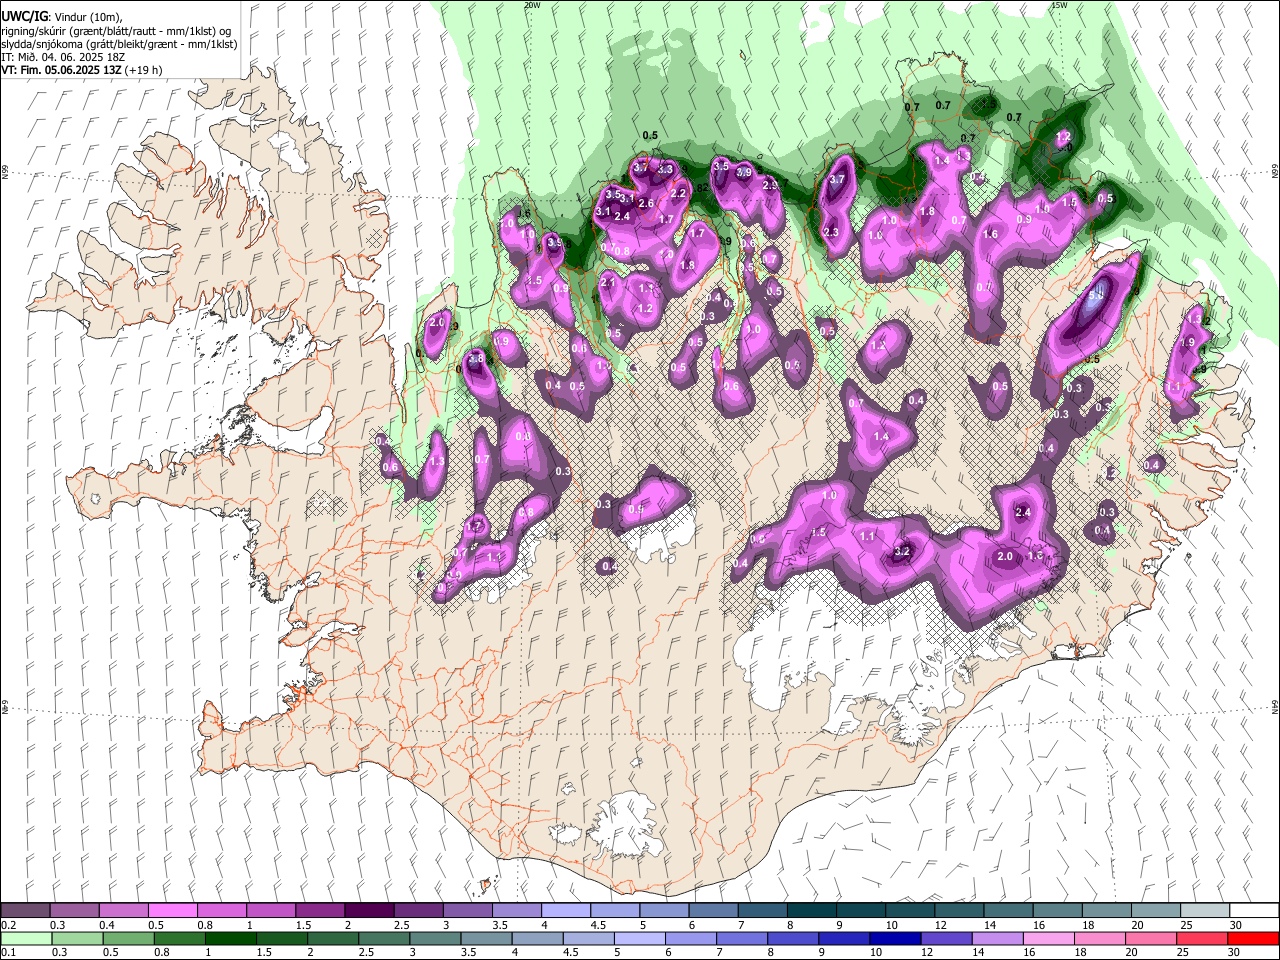Click the 'rigning/skúrir' legend description line
The image size is (1280, 960).
118,30
